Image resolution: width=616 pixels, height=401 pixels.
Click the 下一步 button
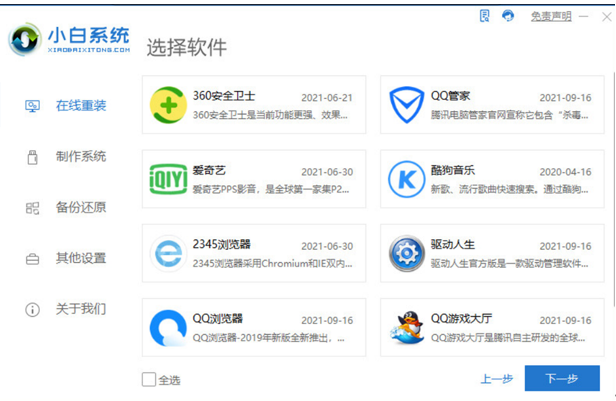pyautogui.click(x=562, y=378)
